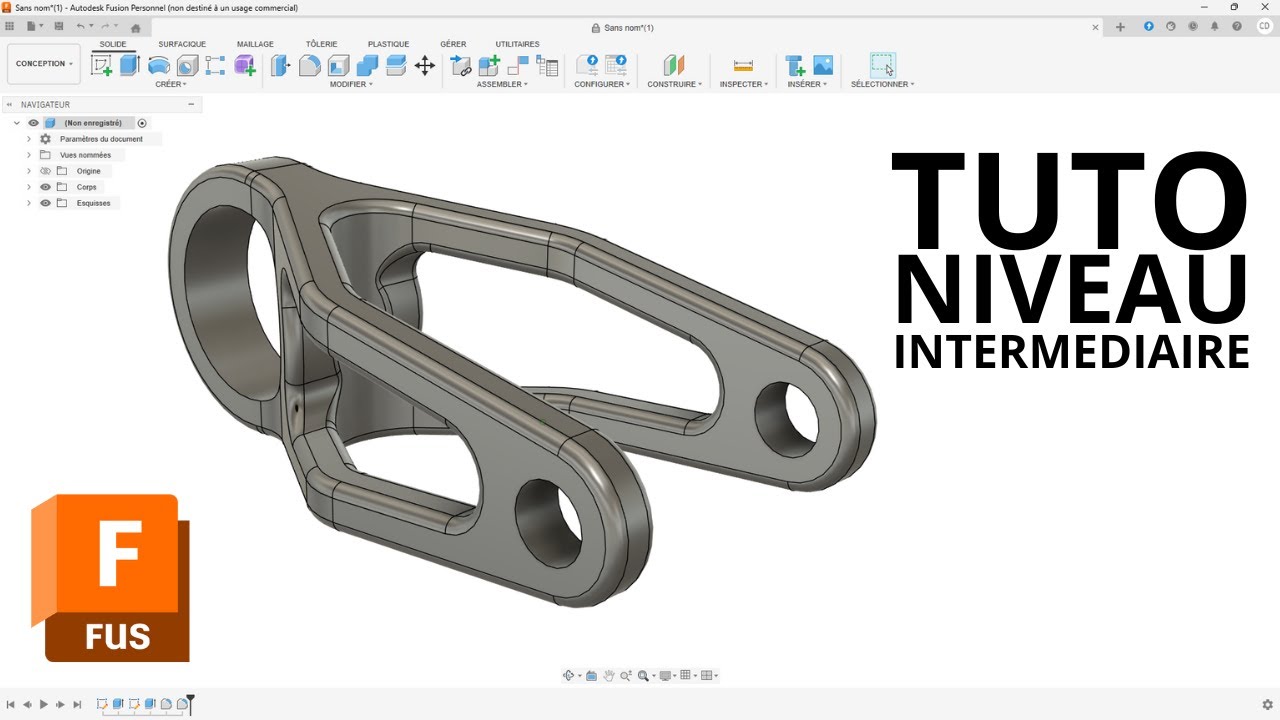Choose the Move/Copy arrows tool

pos(424,66)
